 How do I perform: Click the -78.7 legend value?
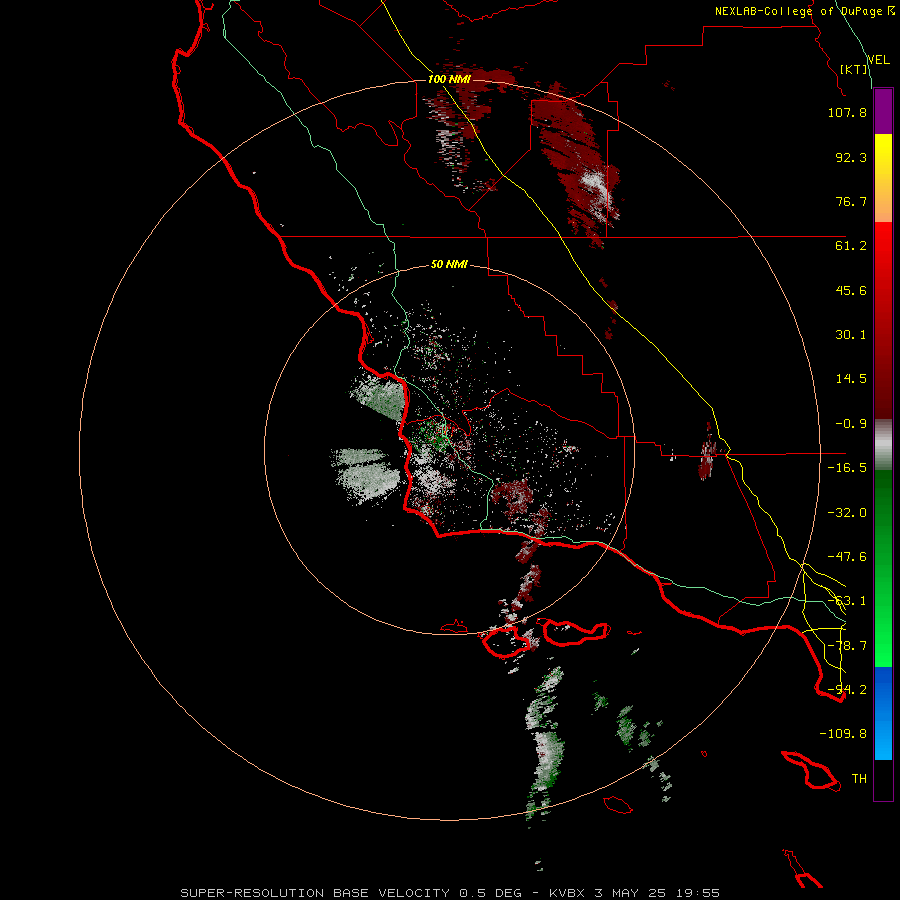click(x=847, y=646)
